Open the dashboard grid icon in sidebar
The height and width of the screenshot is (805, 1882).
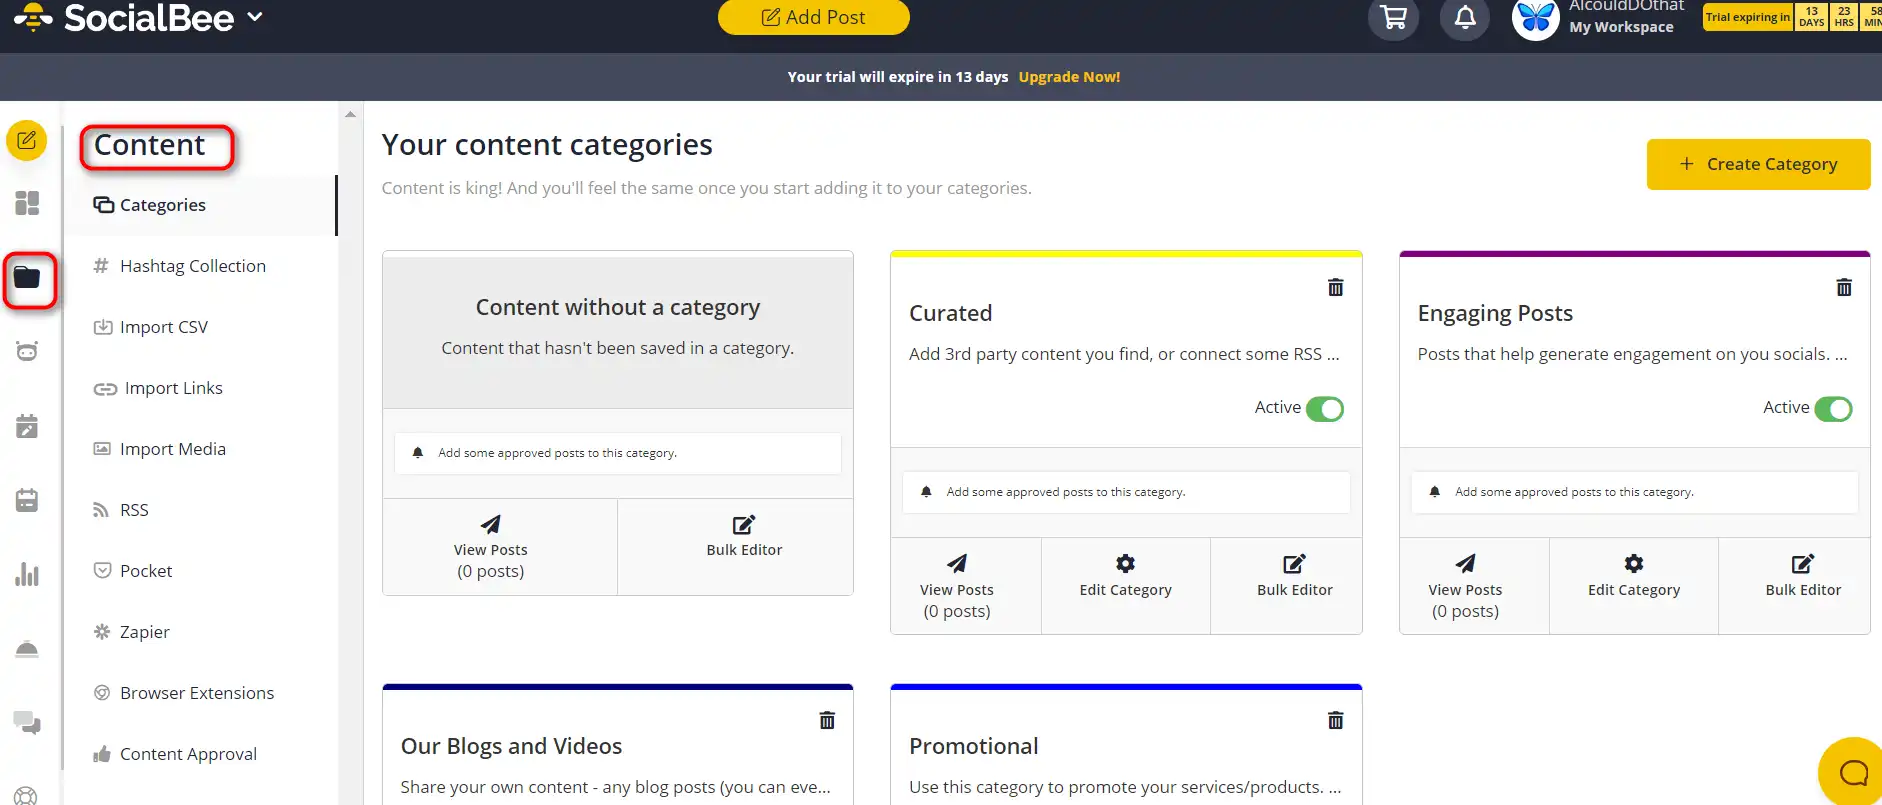point(27,203)
